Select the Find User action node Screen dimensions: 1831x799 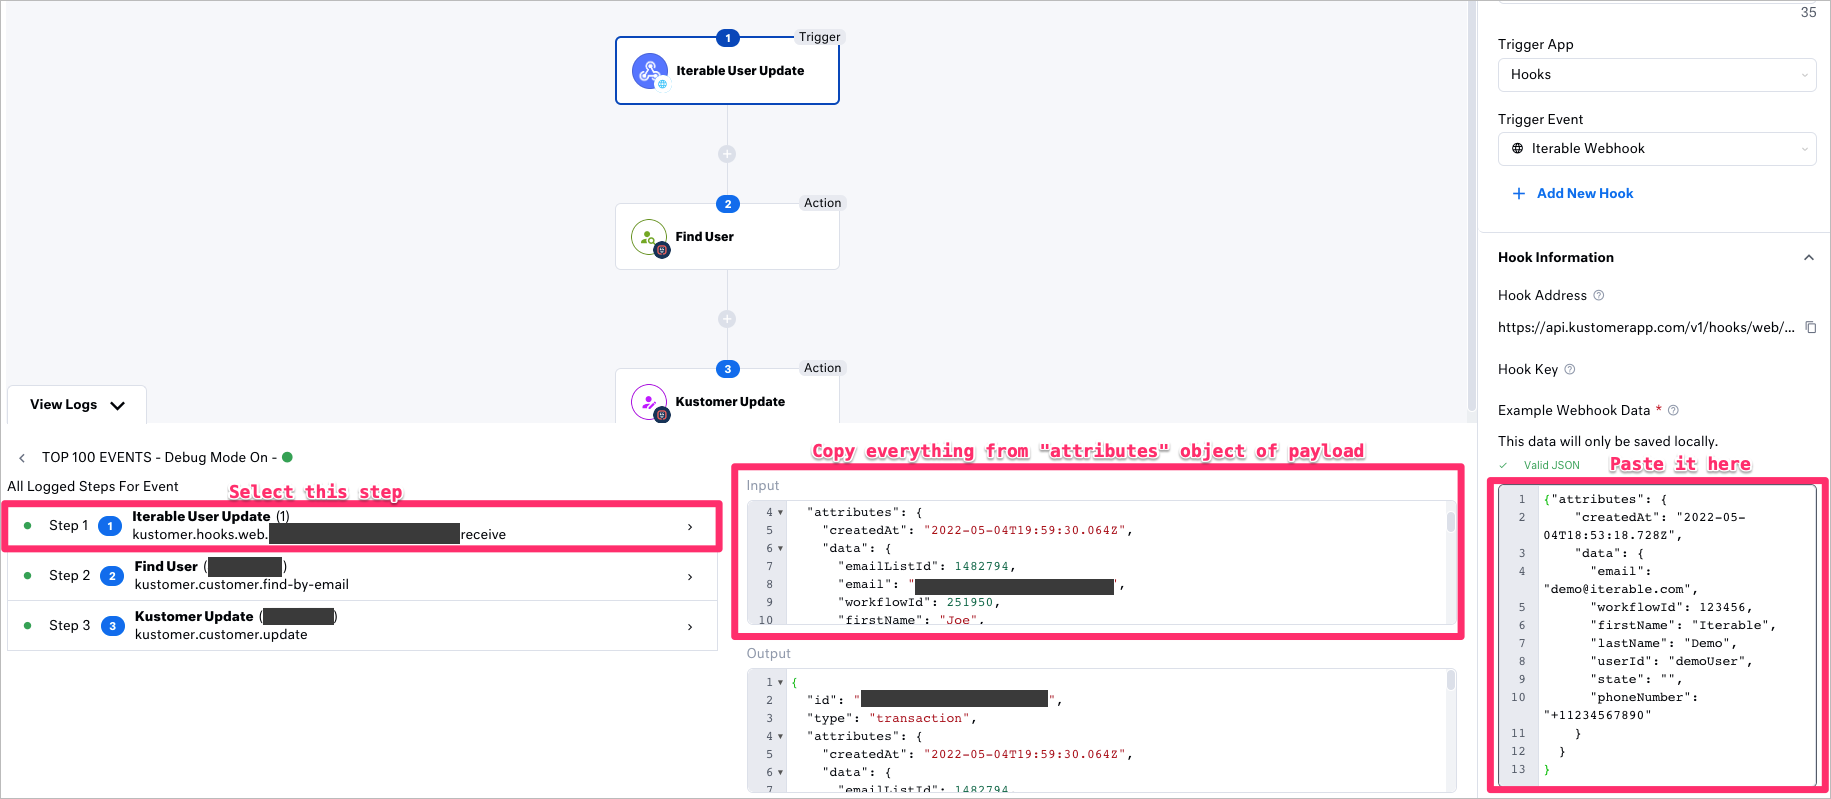[x=727, y=237]
